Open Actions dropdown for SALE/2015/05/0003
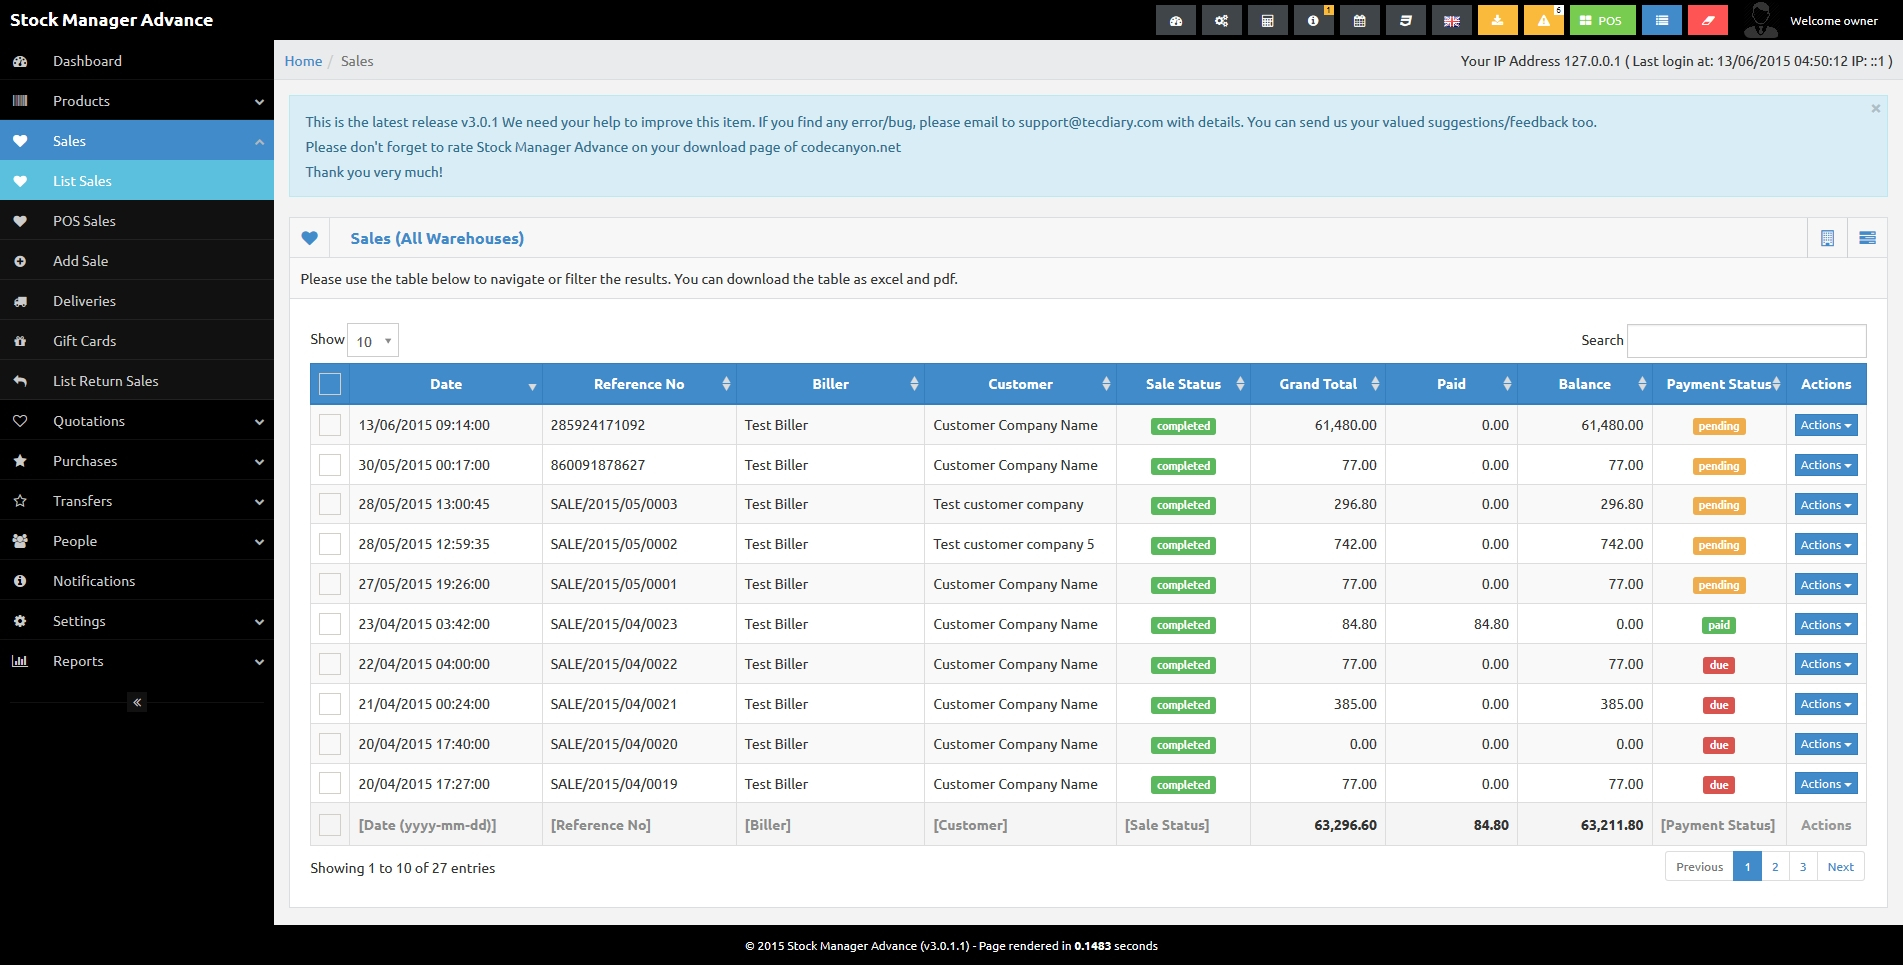Screen dimensions: 1903x965 tap(1825, 505)
